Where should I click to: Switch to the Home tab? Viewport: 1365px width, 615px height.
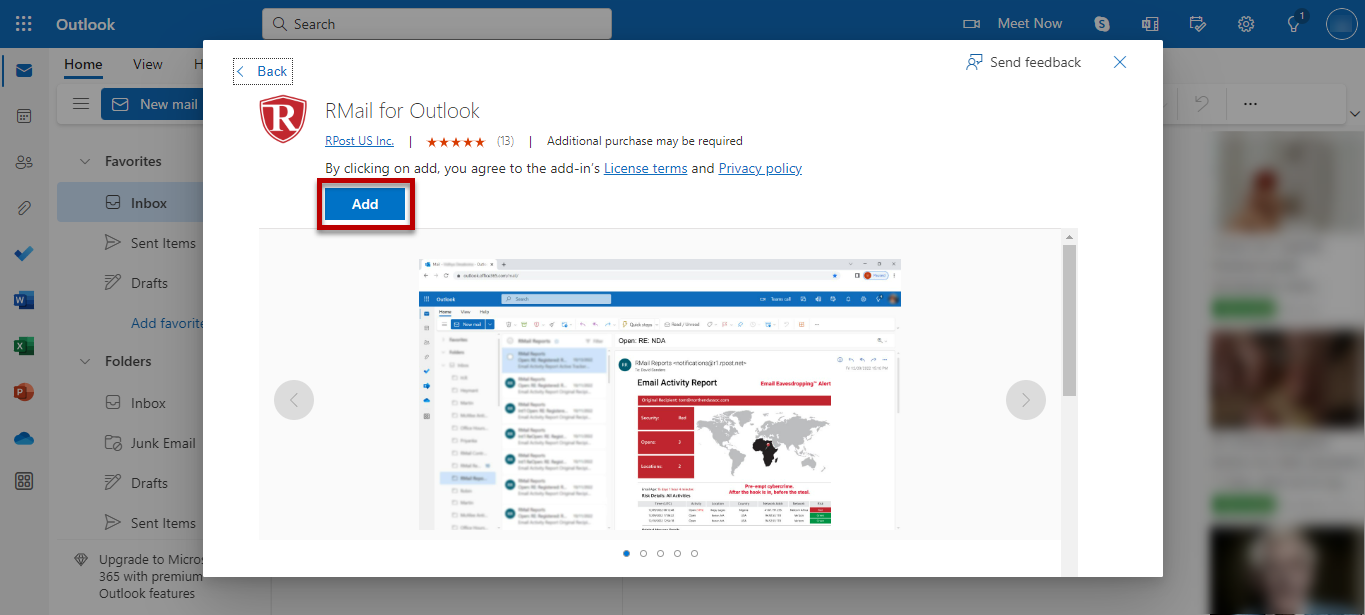pyautogui.click(x=83, y=63)
